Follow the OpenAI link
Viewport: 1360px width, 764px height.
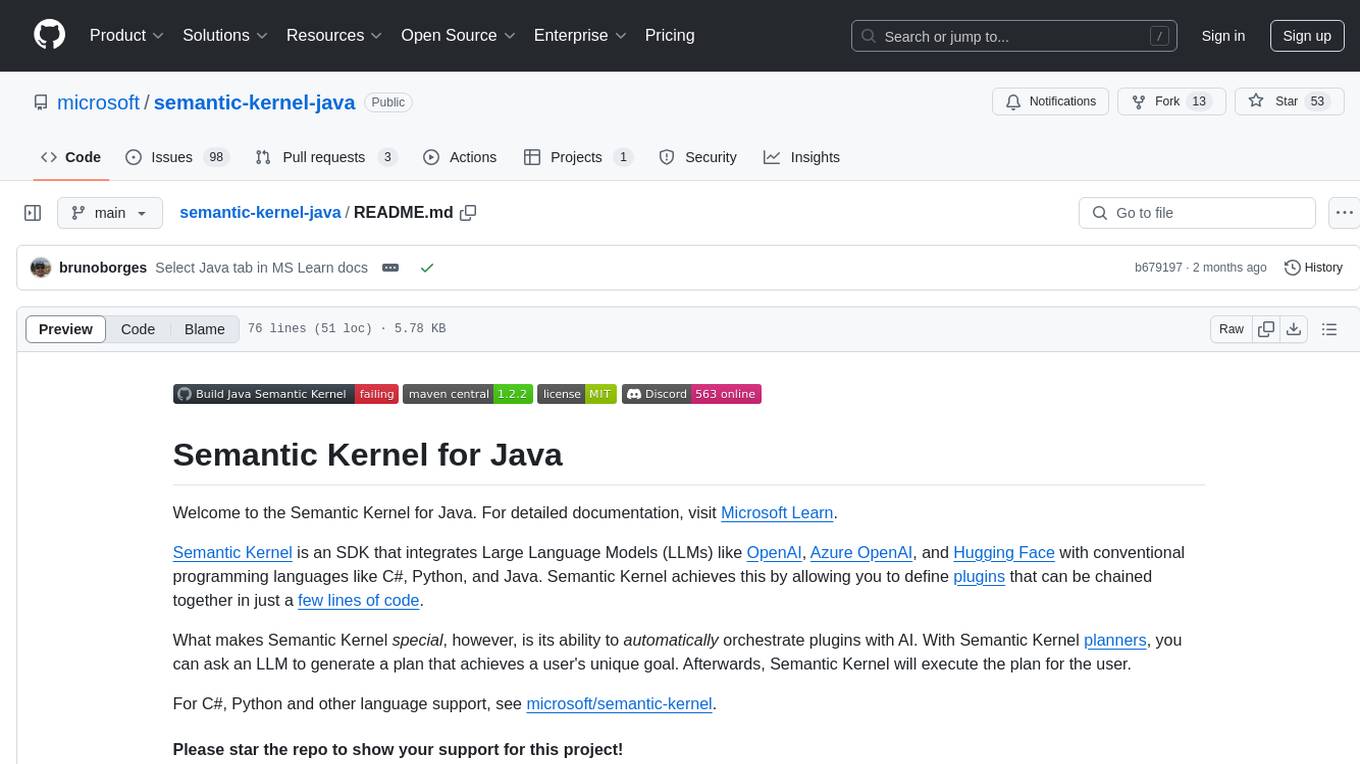[774, 553]
